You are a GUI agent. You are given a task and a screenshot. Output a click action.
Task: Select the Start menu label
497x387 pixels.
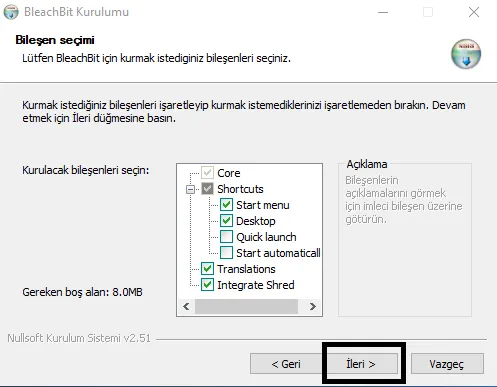(x=263, y=205)
